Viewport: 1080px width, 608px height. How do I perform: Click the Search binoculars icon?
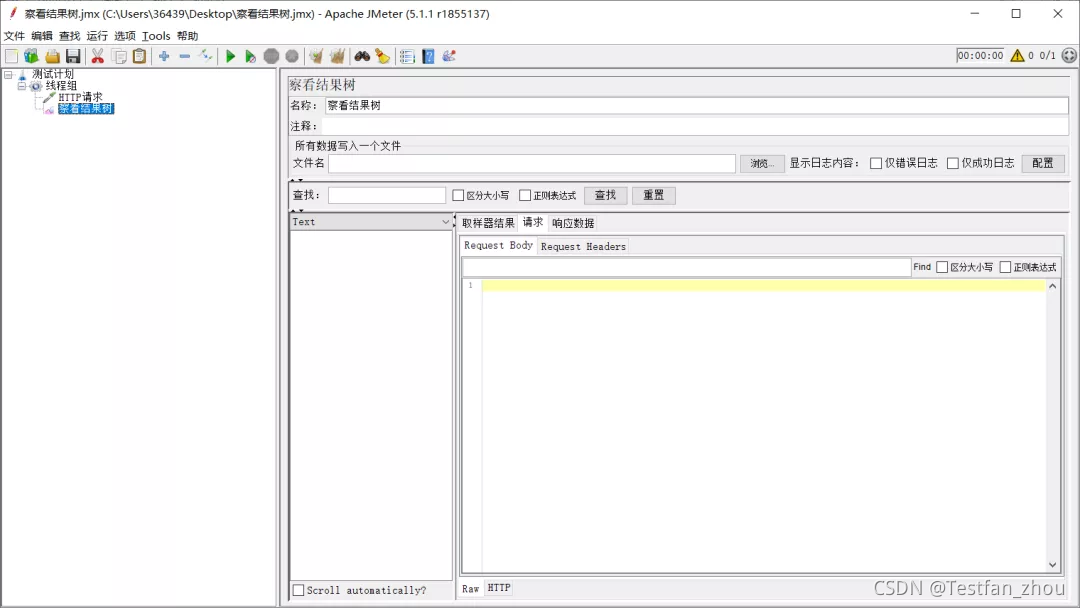362,56
